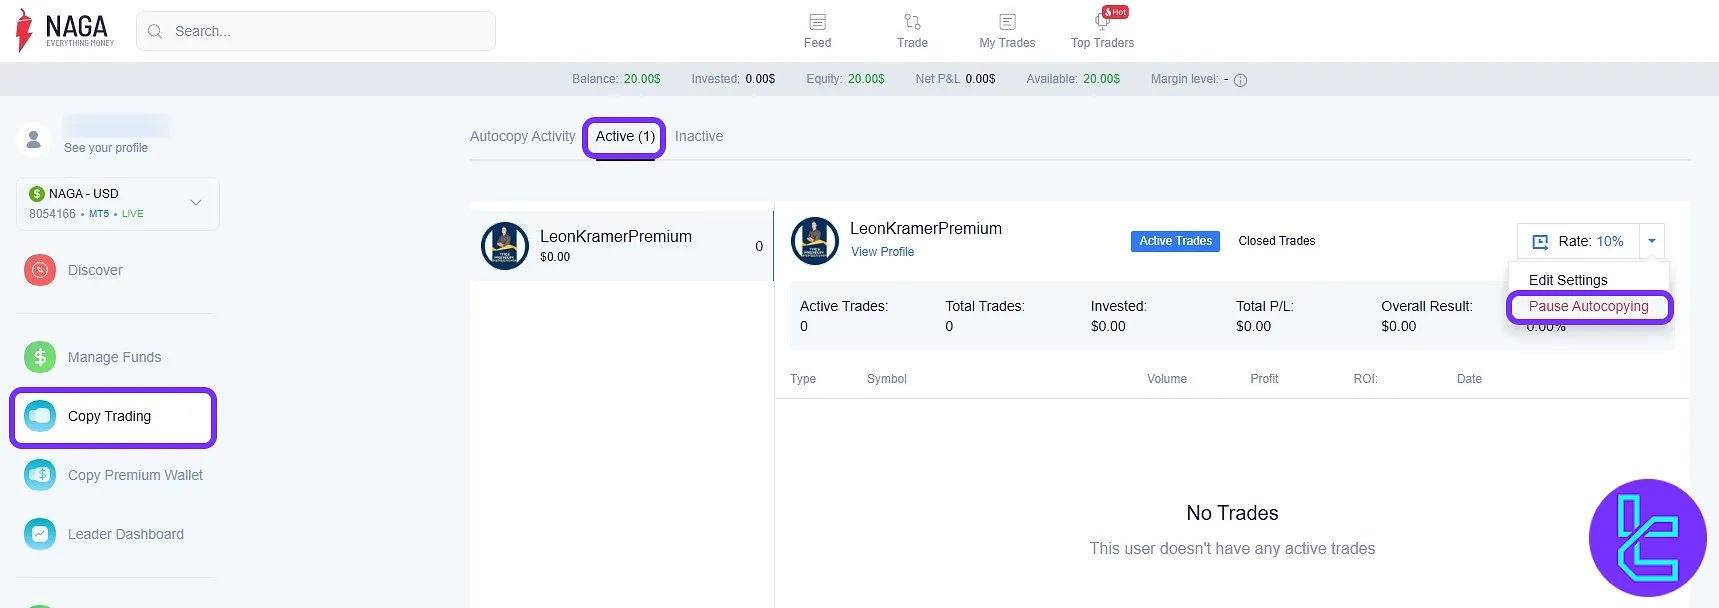Click the Profit column header
Viewport: 1719px width, 608px height.
tap(1264, 379)
